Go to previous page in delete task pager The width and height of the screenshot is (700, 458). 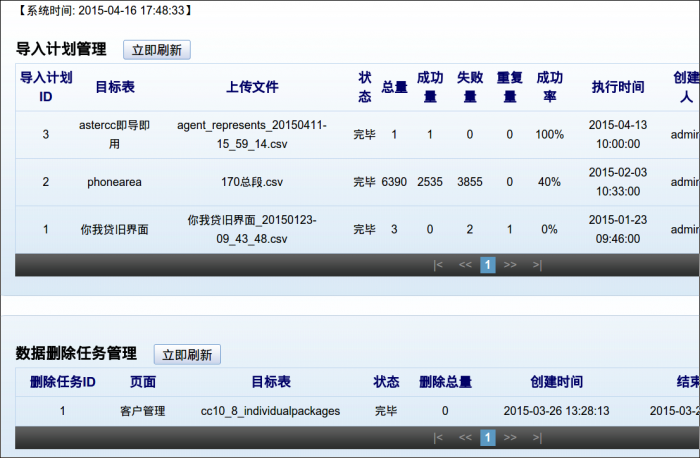465,437
